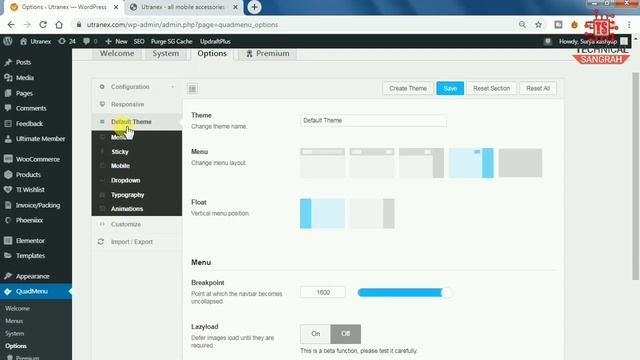Open Typography theme subsection
The image size is (640, 360).
click(x=127, y=195)
